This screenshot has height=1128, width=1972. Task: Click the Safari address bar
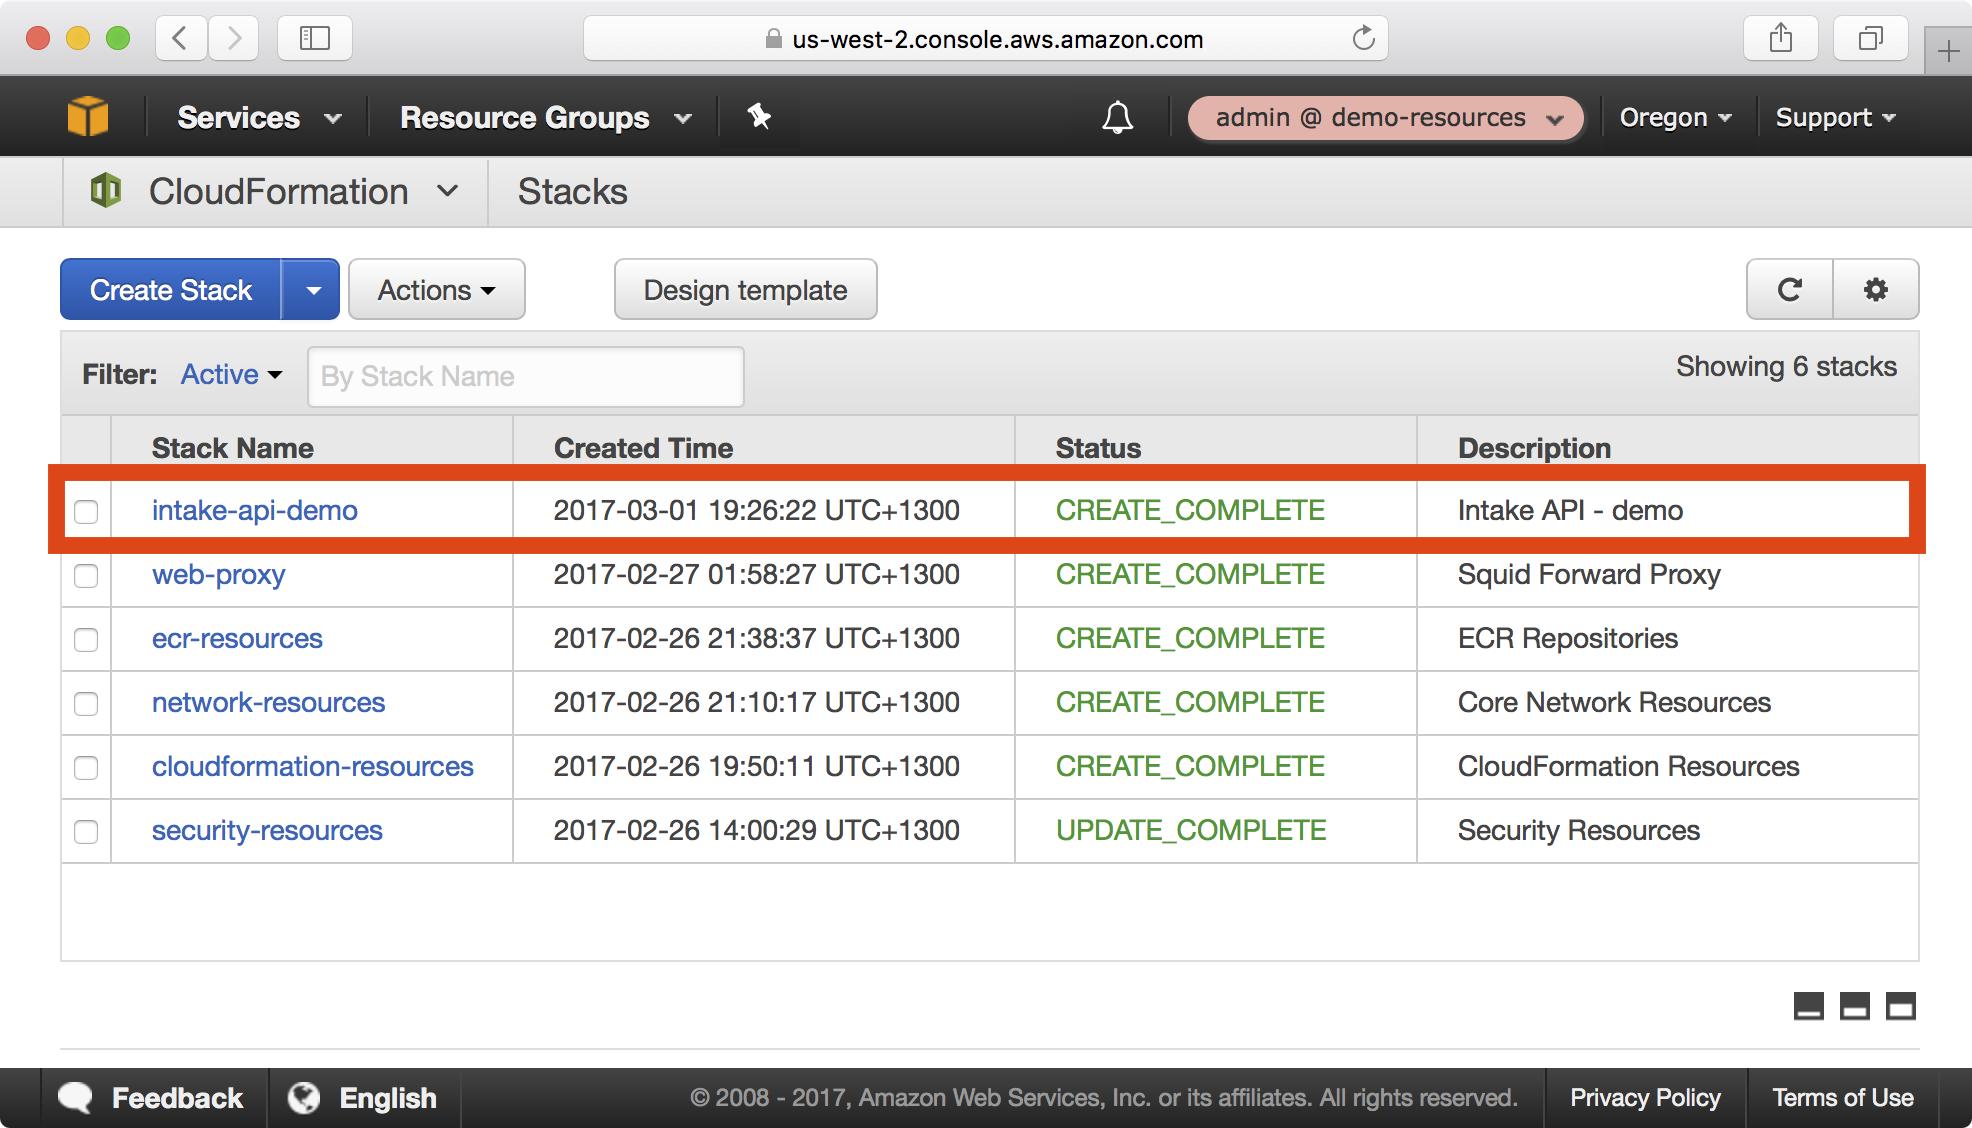[x=985, y=39]
